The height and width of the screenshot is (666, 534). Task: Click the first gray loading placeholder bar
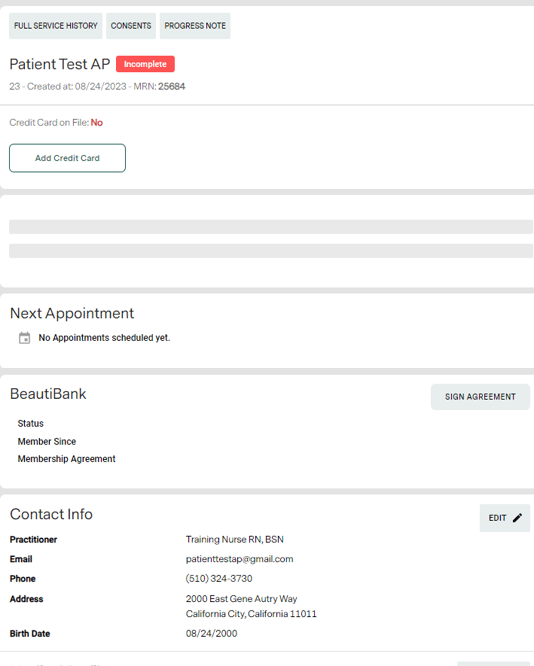(x=271, y=227)
